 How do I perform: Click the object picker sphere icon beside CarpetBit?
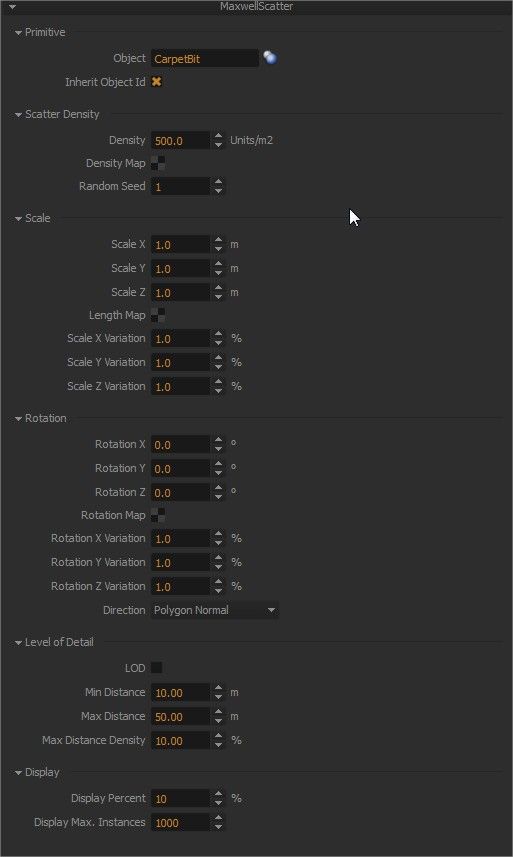[270, 57]
